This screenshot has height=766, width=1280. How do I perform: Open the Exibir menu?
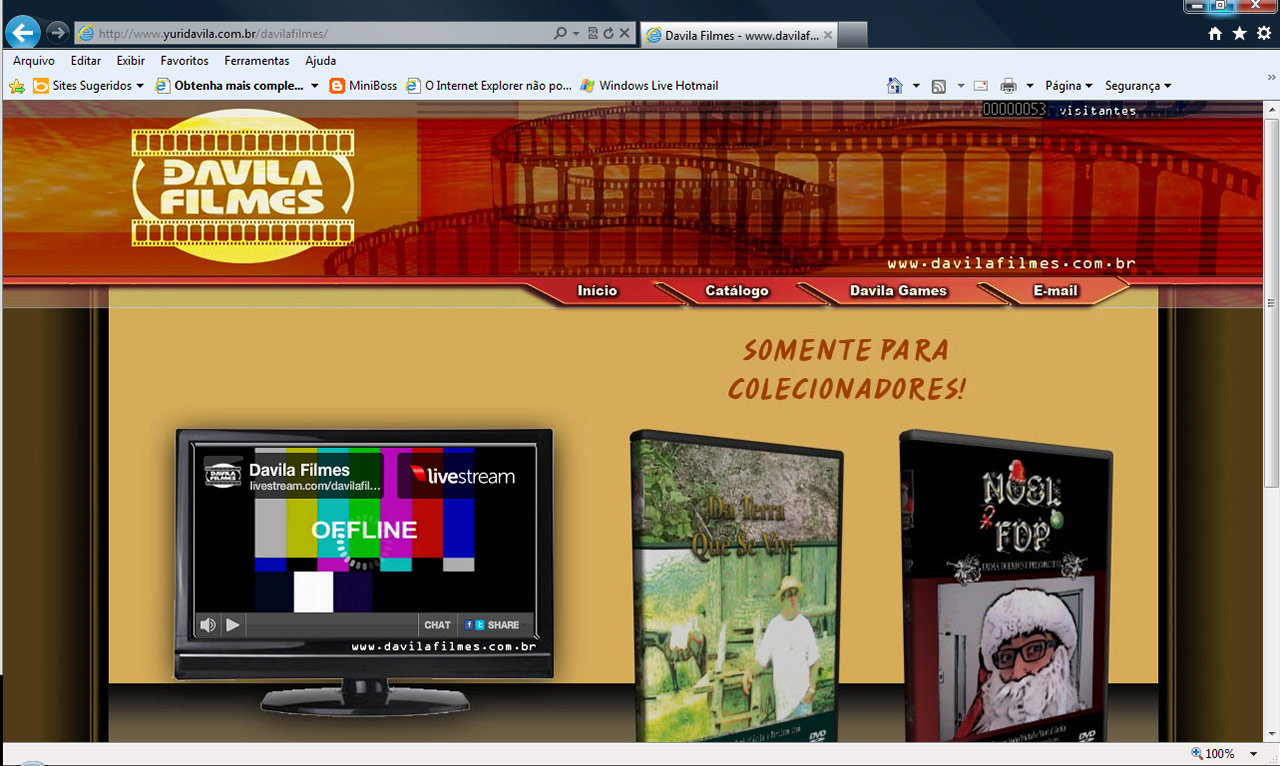click(131, 61)
